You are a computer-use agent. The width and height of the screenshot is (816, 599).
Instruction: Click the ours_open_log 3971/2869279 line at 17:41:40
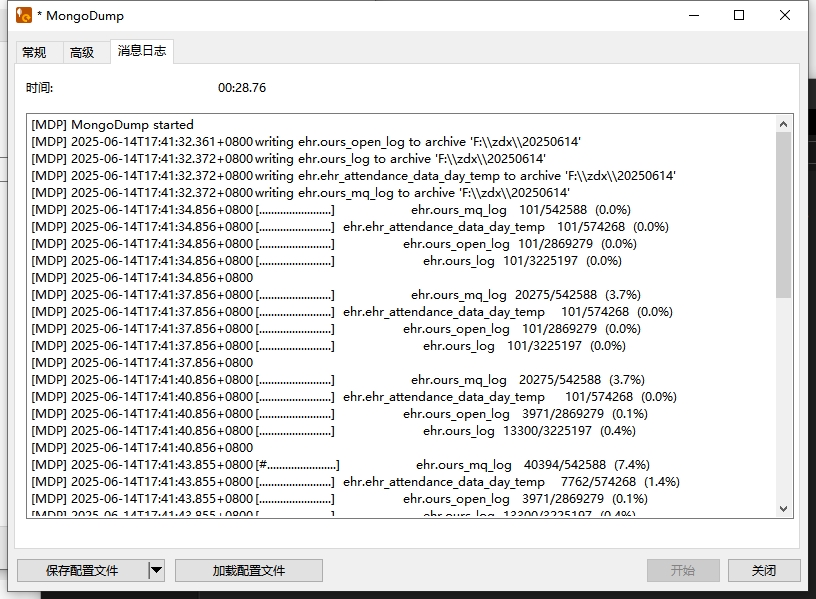point(339,414)
